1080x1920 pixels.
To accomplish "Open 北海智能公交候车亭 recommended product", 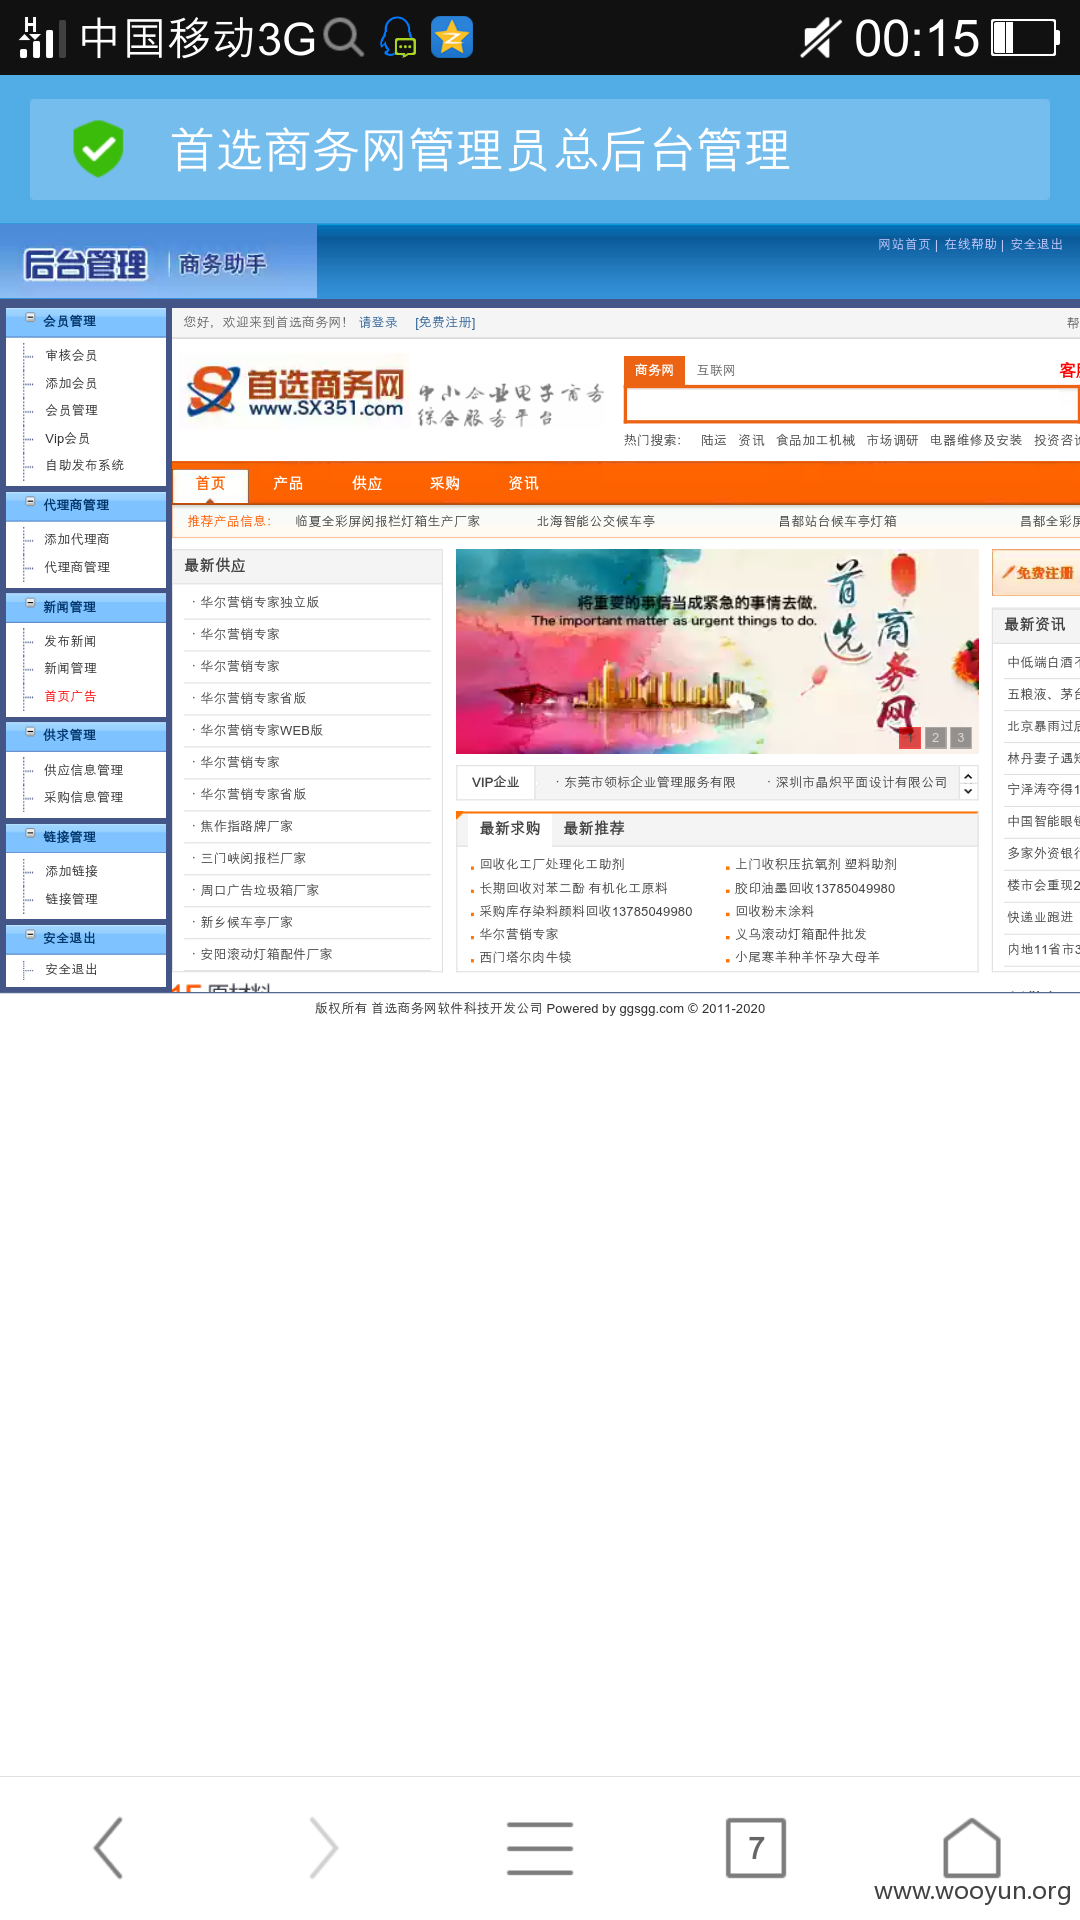I will tap(596, 521).
